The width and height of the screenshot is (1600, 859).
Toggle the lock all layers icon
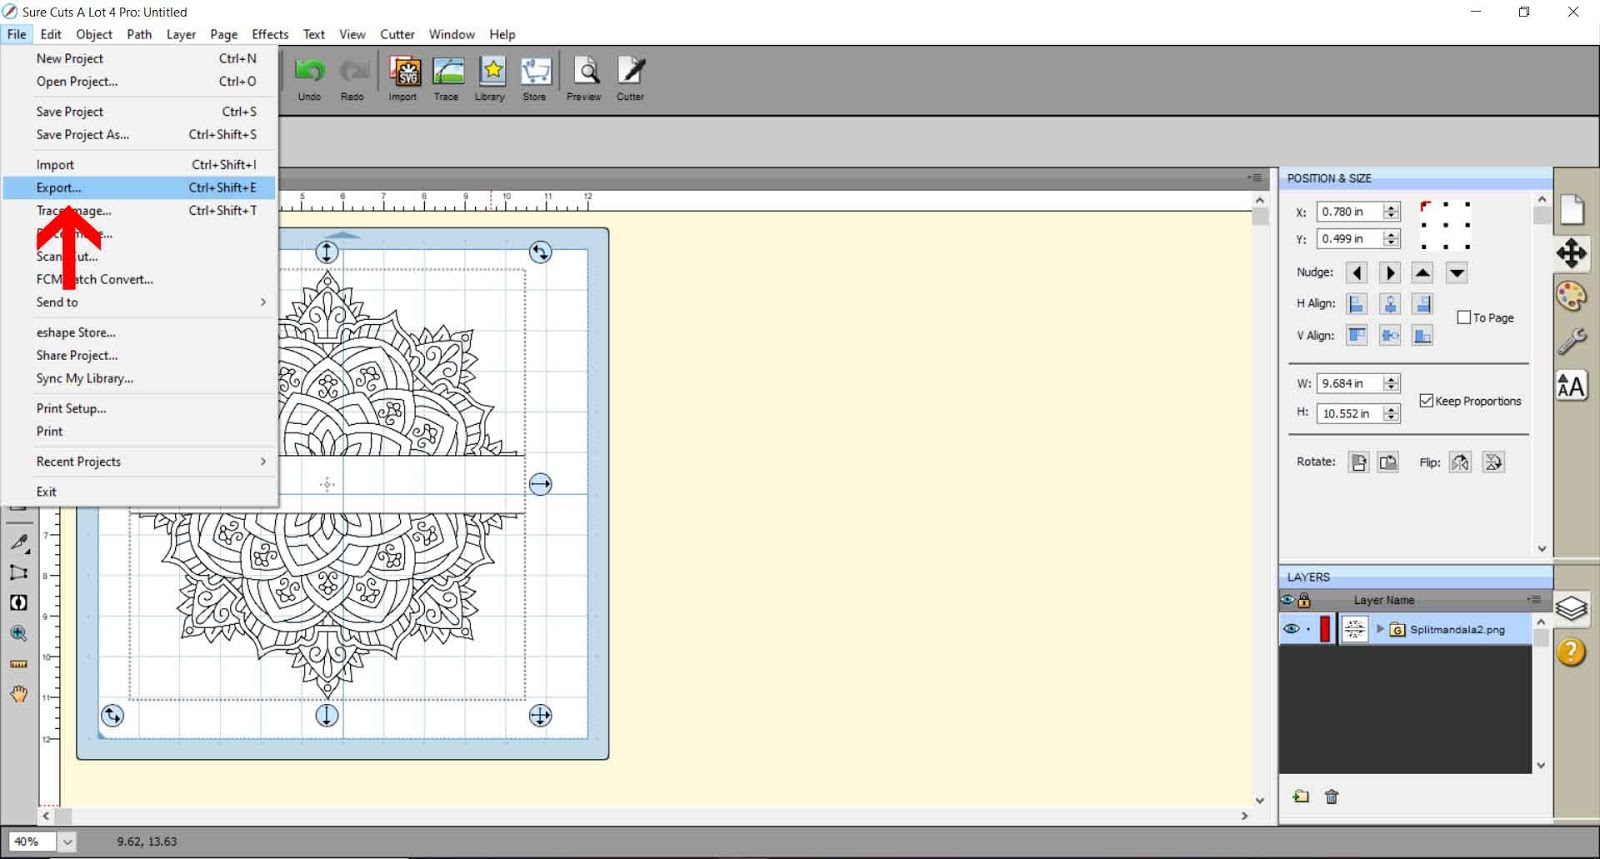click(1304, 600)
